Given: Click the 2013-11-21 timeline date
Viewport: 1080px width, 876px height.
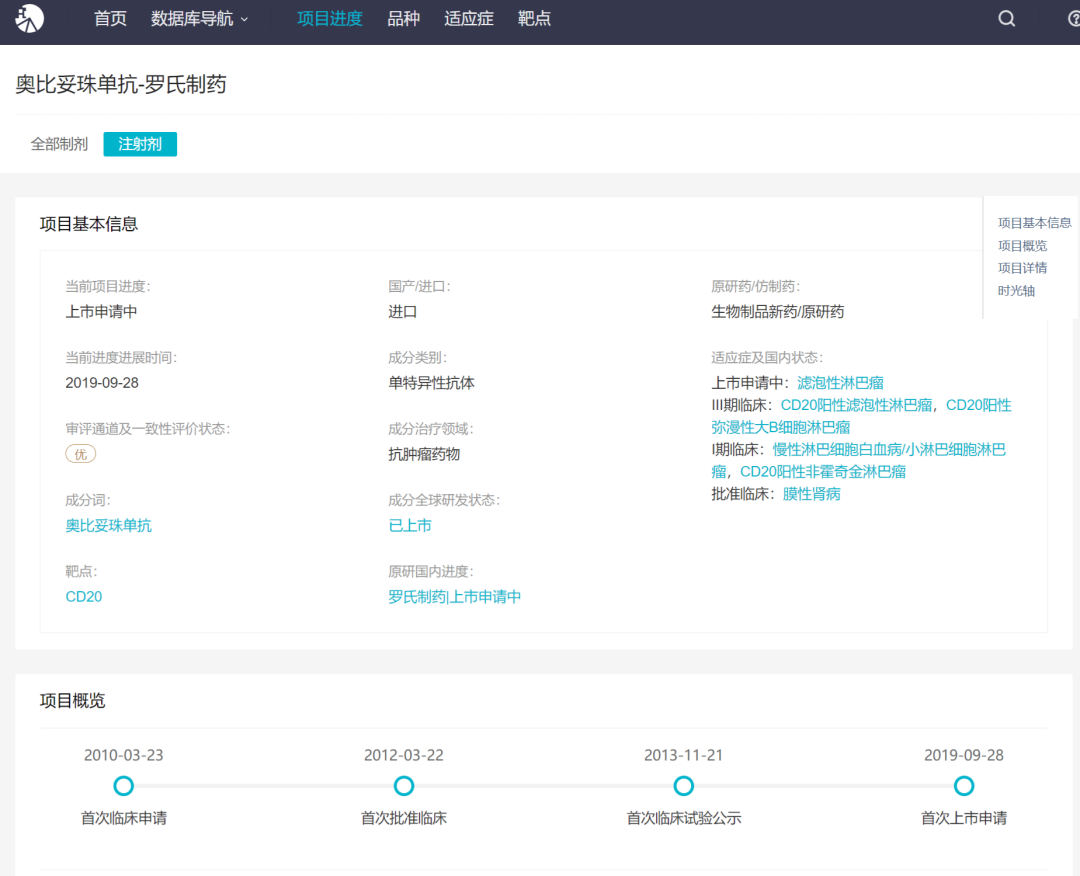Looking at the screenshot, I should [x=683, y=755].
